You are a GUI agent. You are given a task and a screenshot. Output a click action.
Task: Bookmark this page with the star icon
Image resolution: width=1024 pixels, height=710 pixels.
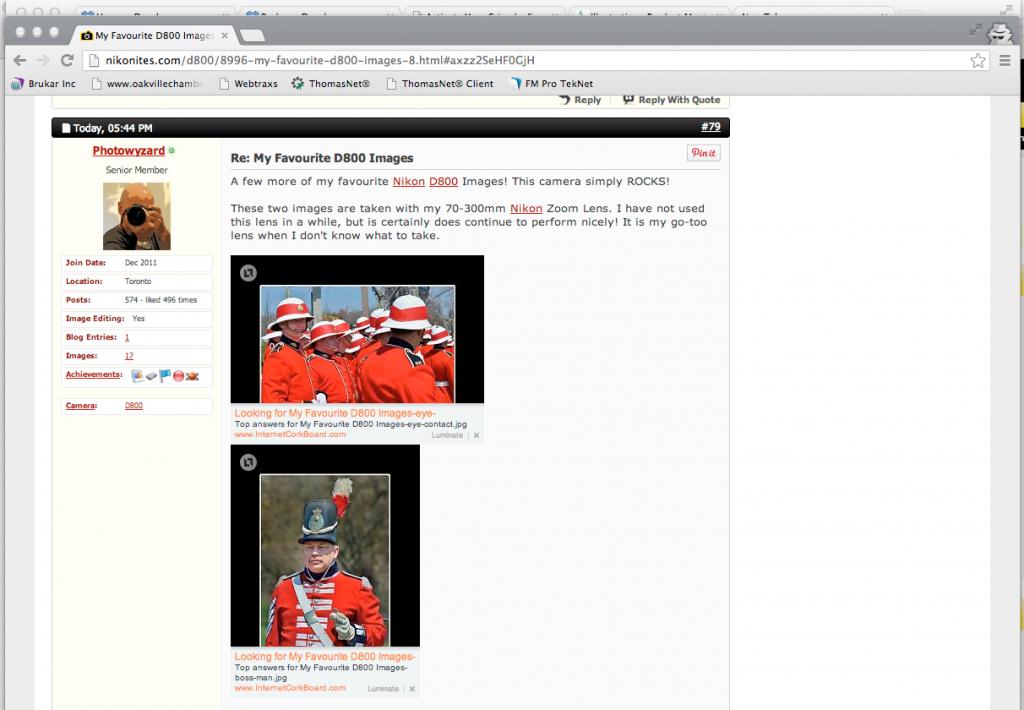coord(977,60)
